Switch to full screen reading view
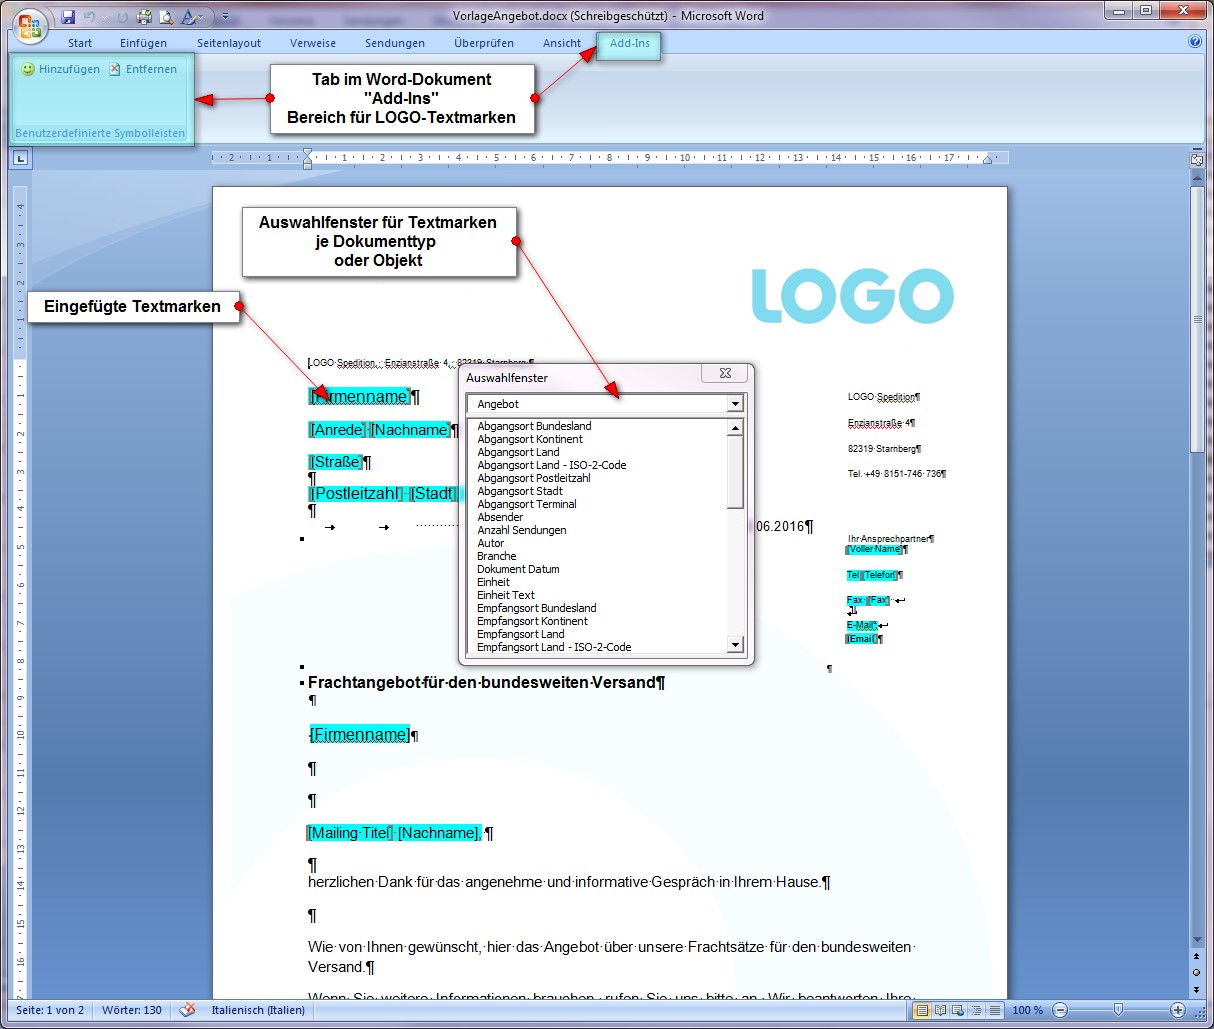This screenshot has height=1029, width=1214. 940,1010
